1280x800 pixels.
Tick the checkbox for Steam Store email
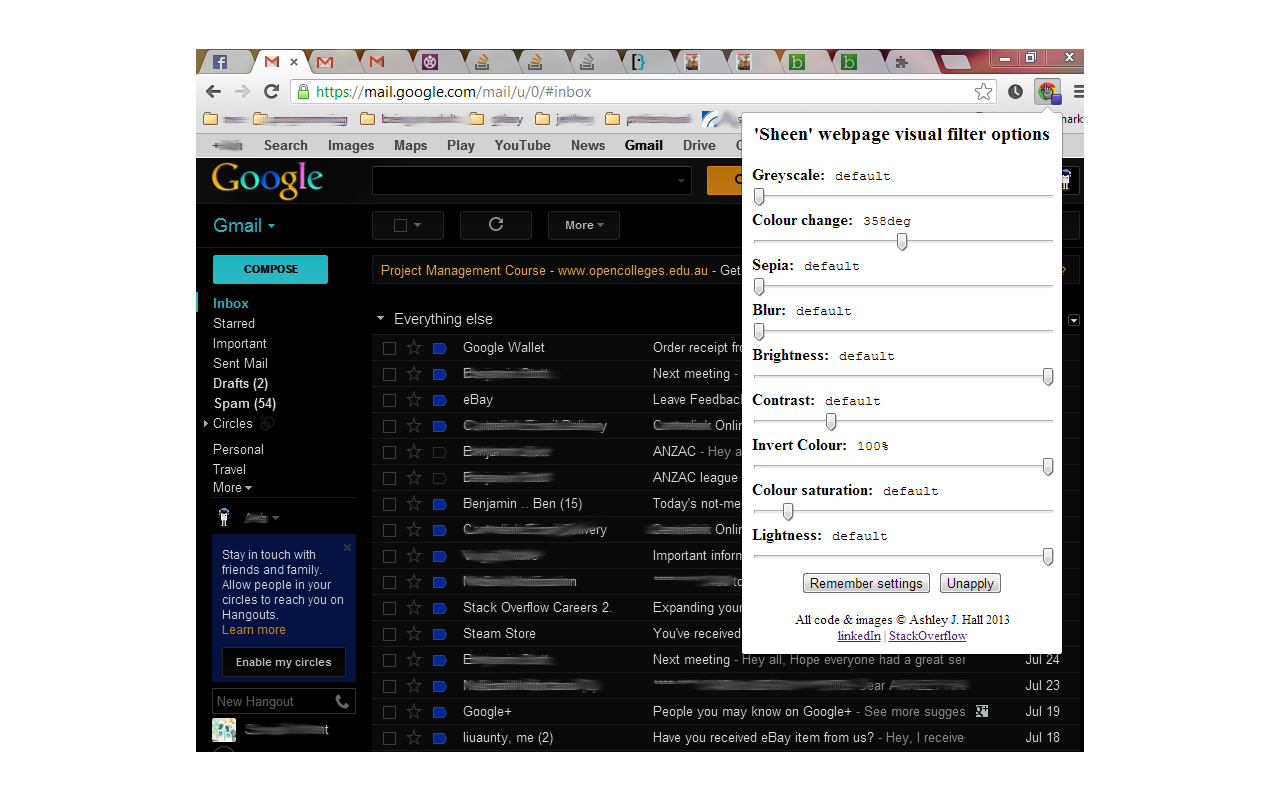pos(389,634)
